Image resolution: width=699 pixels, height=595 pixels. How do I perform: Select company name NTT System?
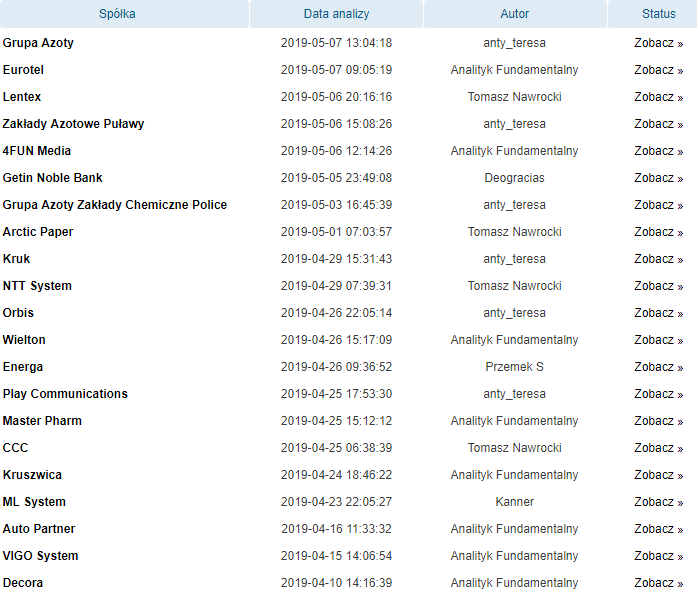coord(37,286)
